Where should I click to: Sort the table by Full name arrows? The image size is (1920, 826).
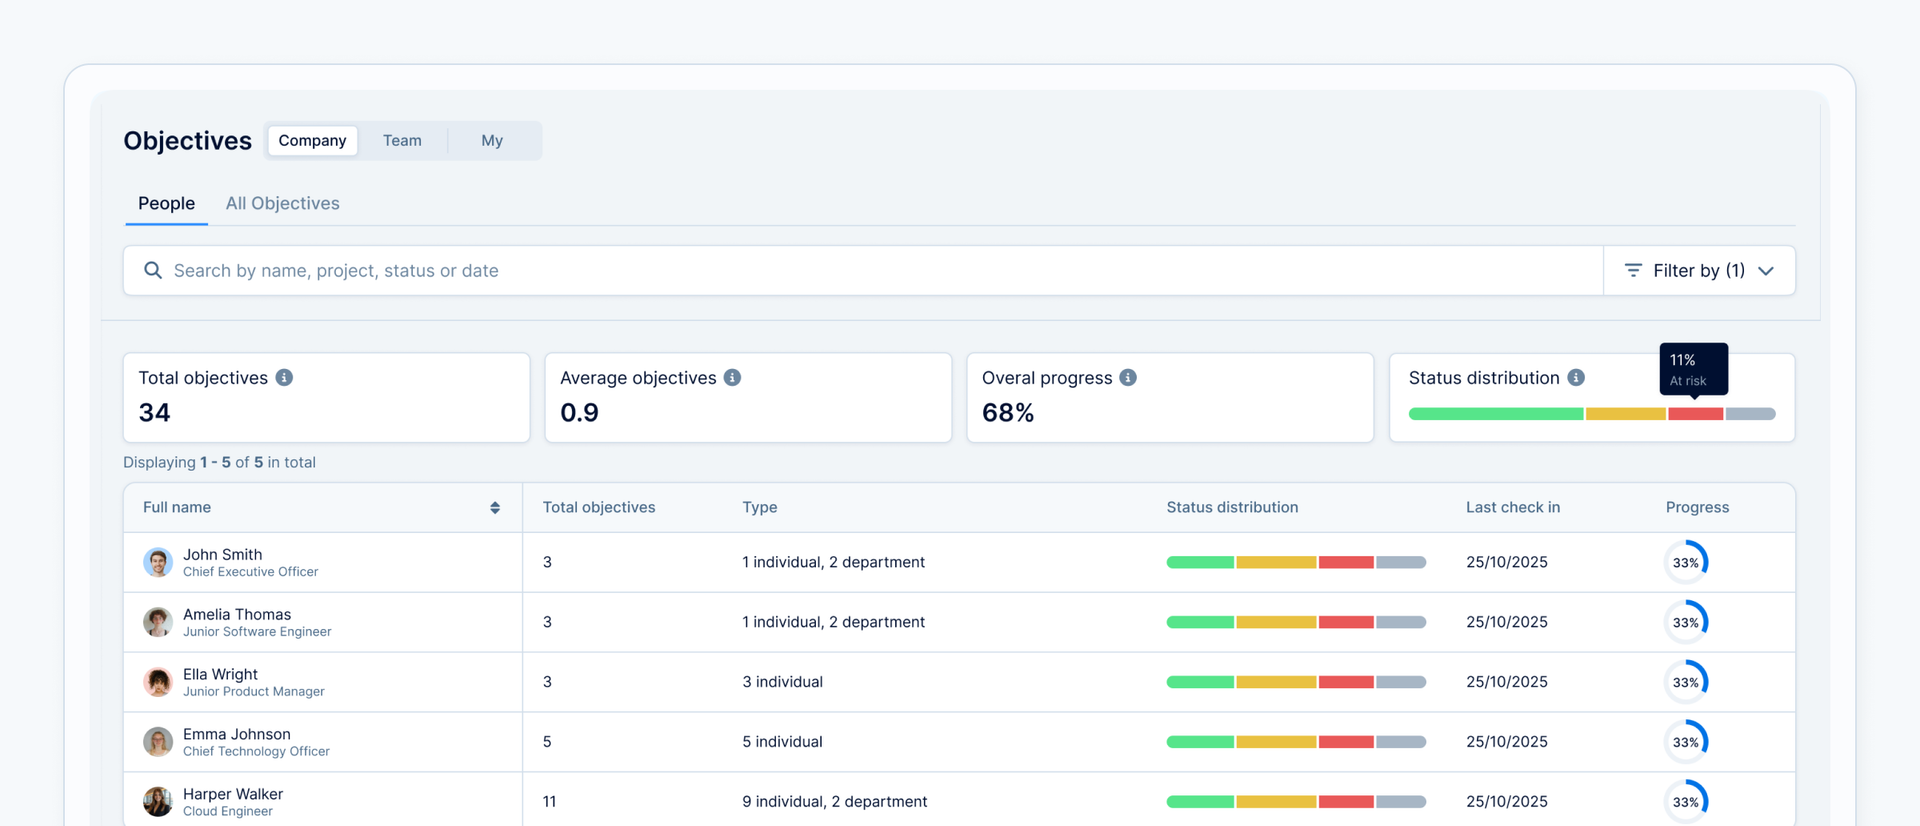(x=495, y=508)
